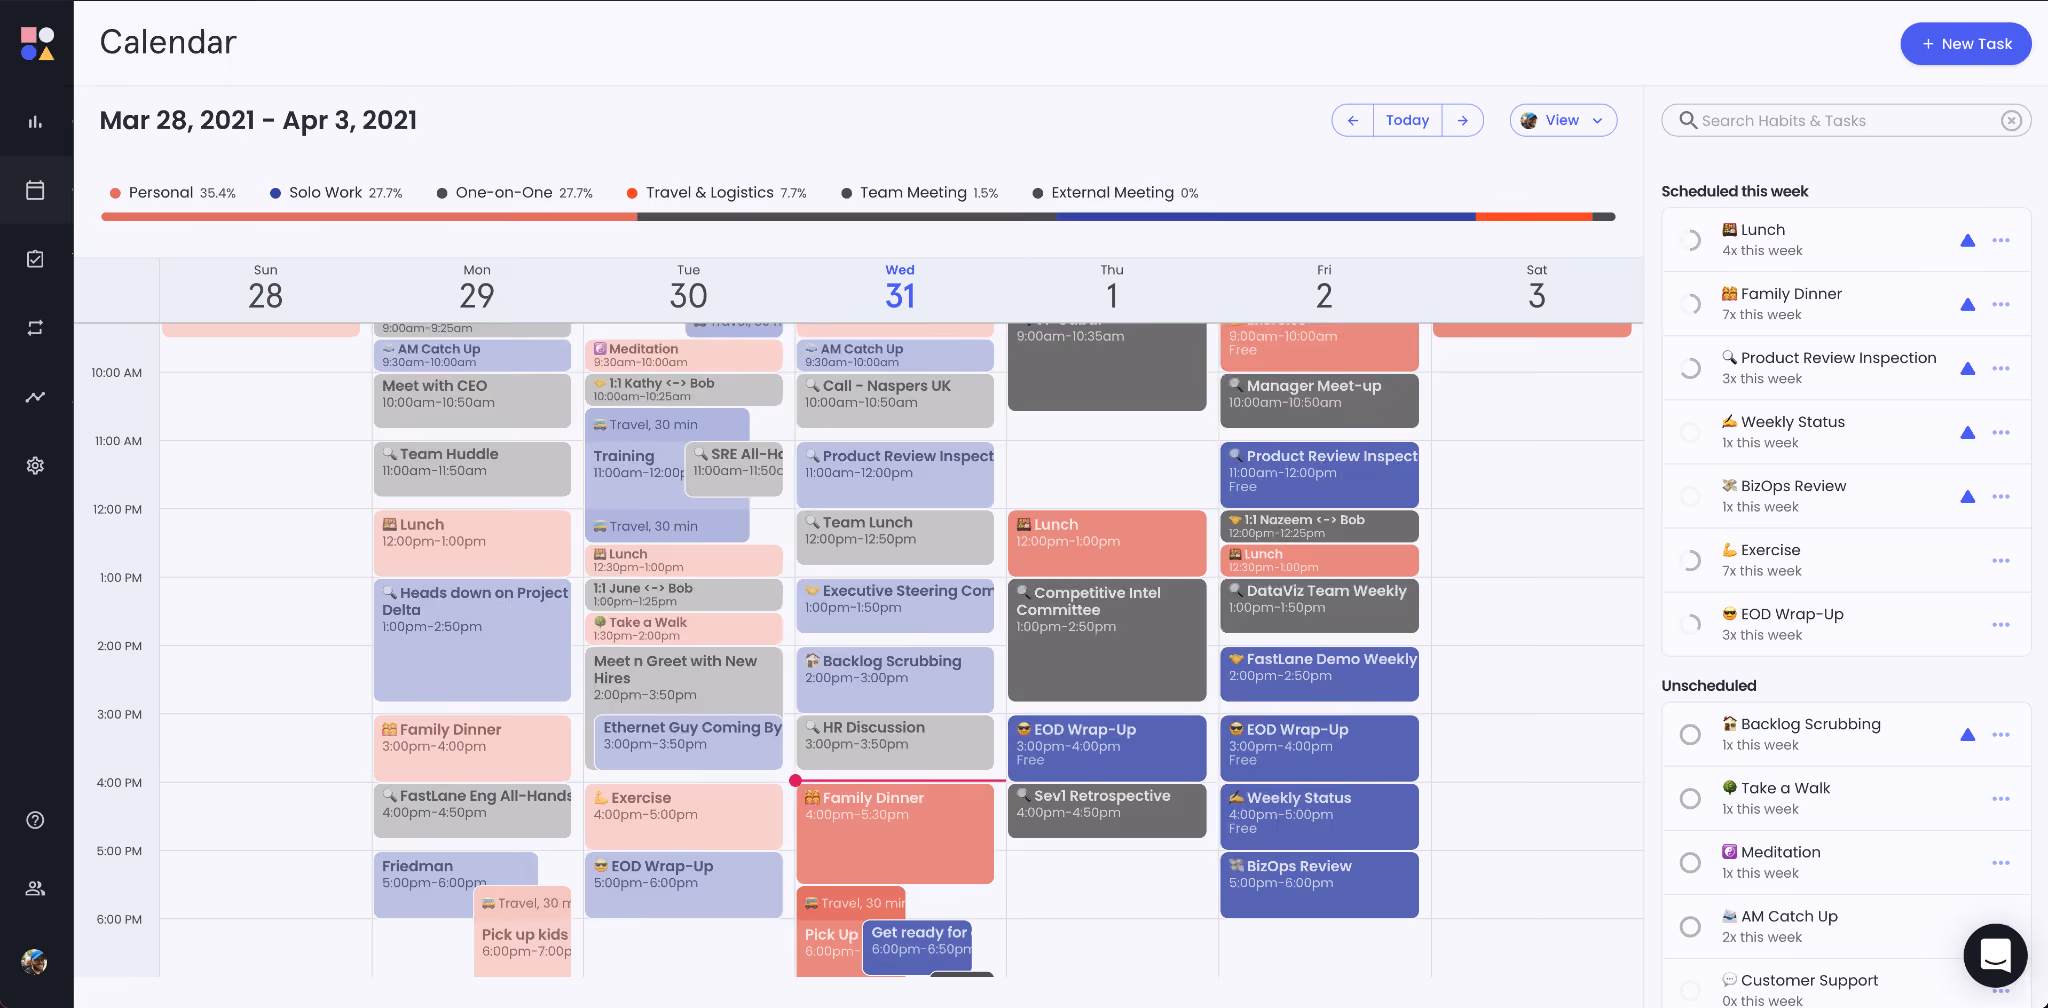Click priority triangle for Family Dinner
The width and height of the screenshot is (2048, 1008).
click(1967, 304)
